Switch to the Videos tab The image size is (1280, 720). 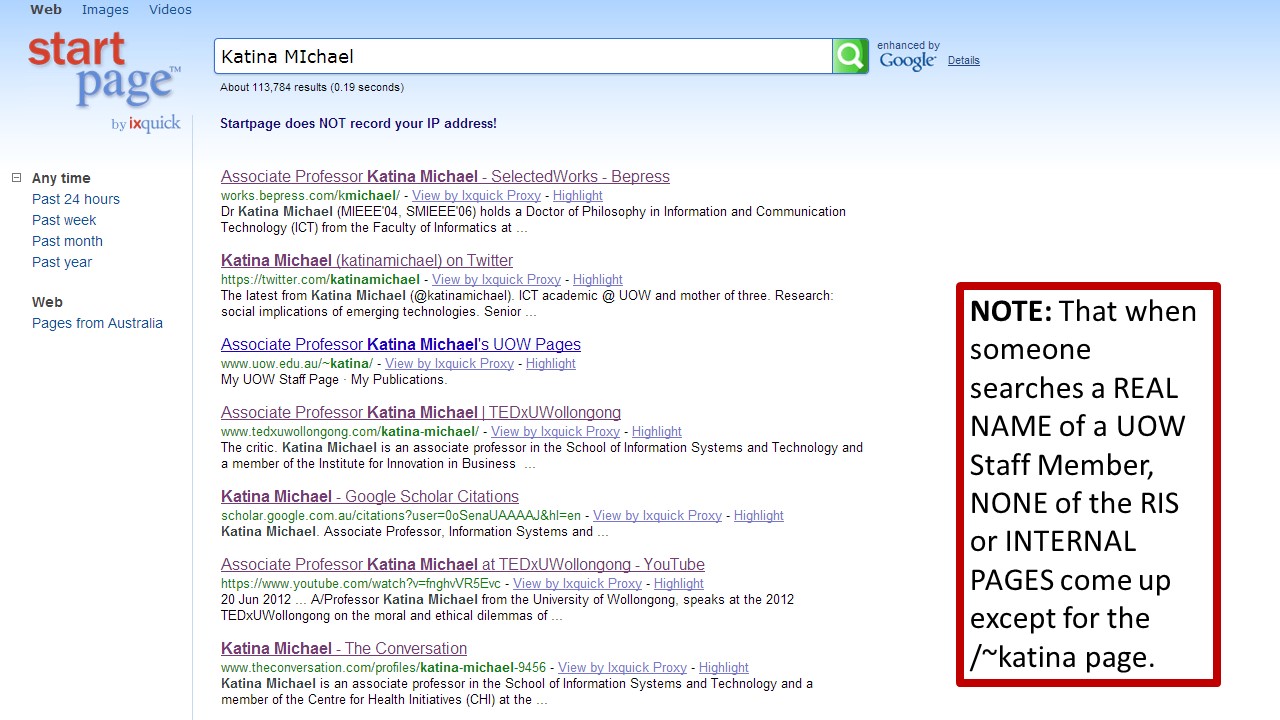pyautogui.click(x=170, y=9)
